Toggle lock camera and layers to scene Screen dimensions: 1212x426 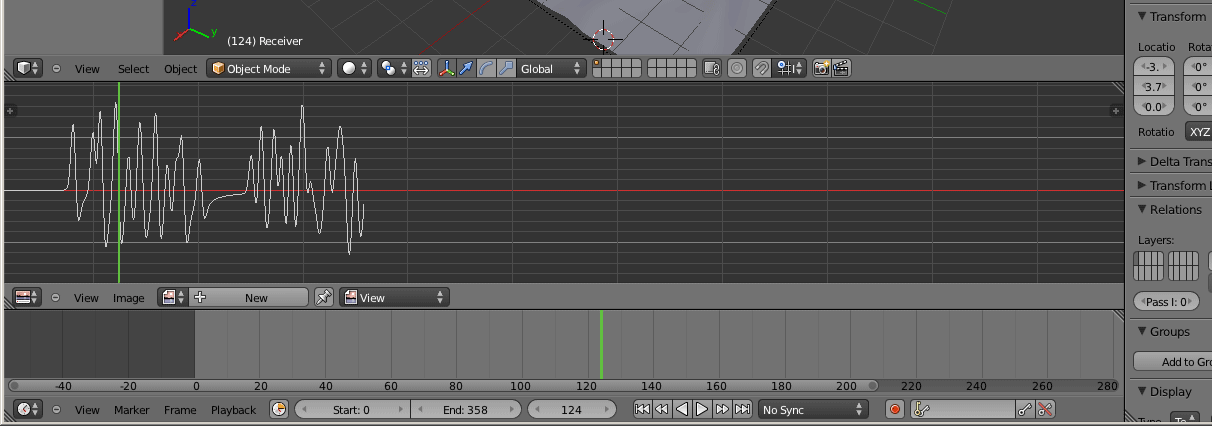(x=712, y=69)
